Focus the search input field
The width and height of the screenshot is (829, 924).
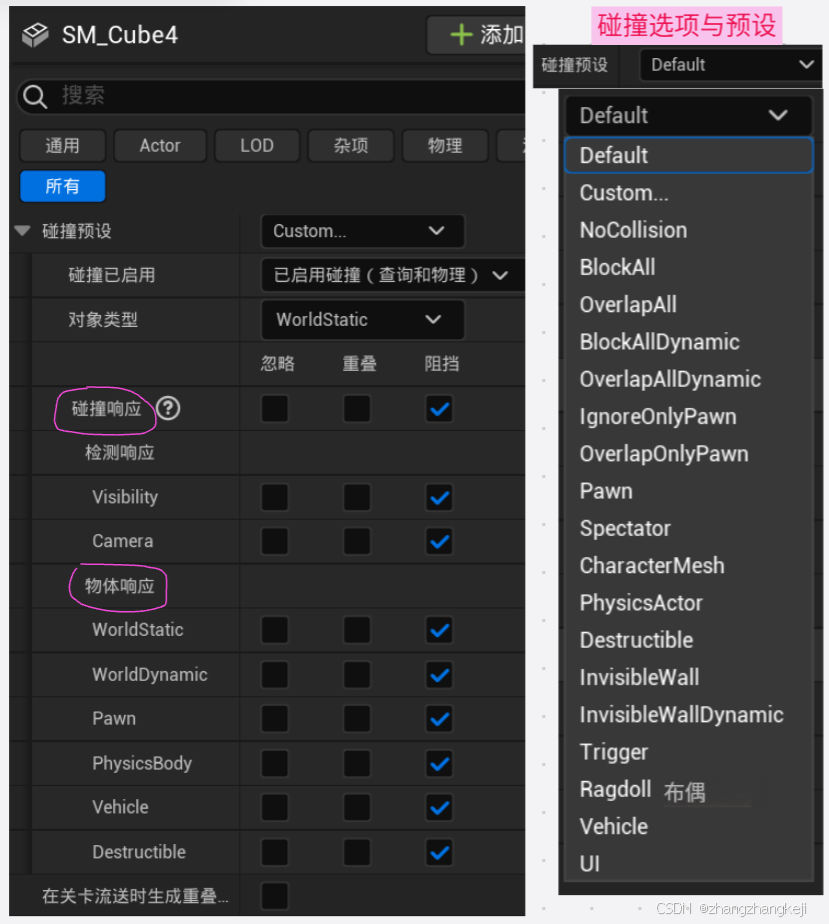[x=271, y=96]
